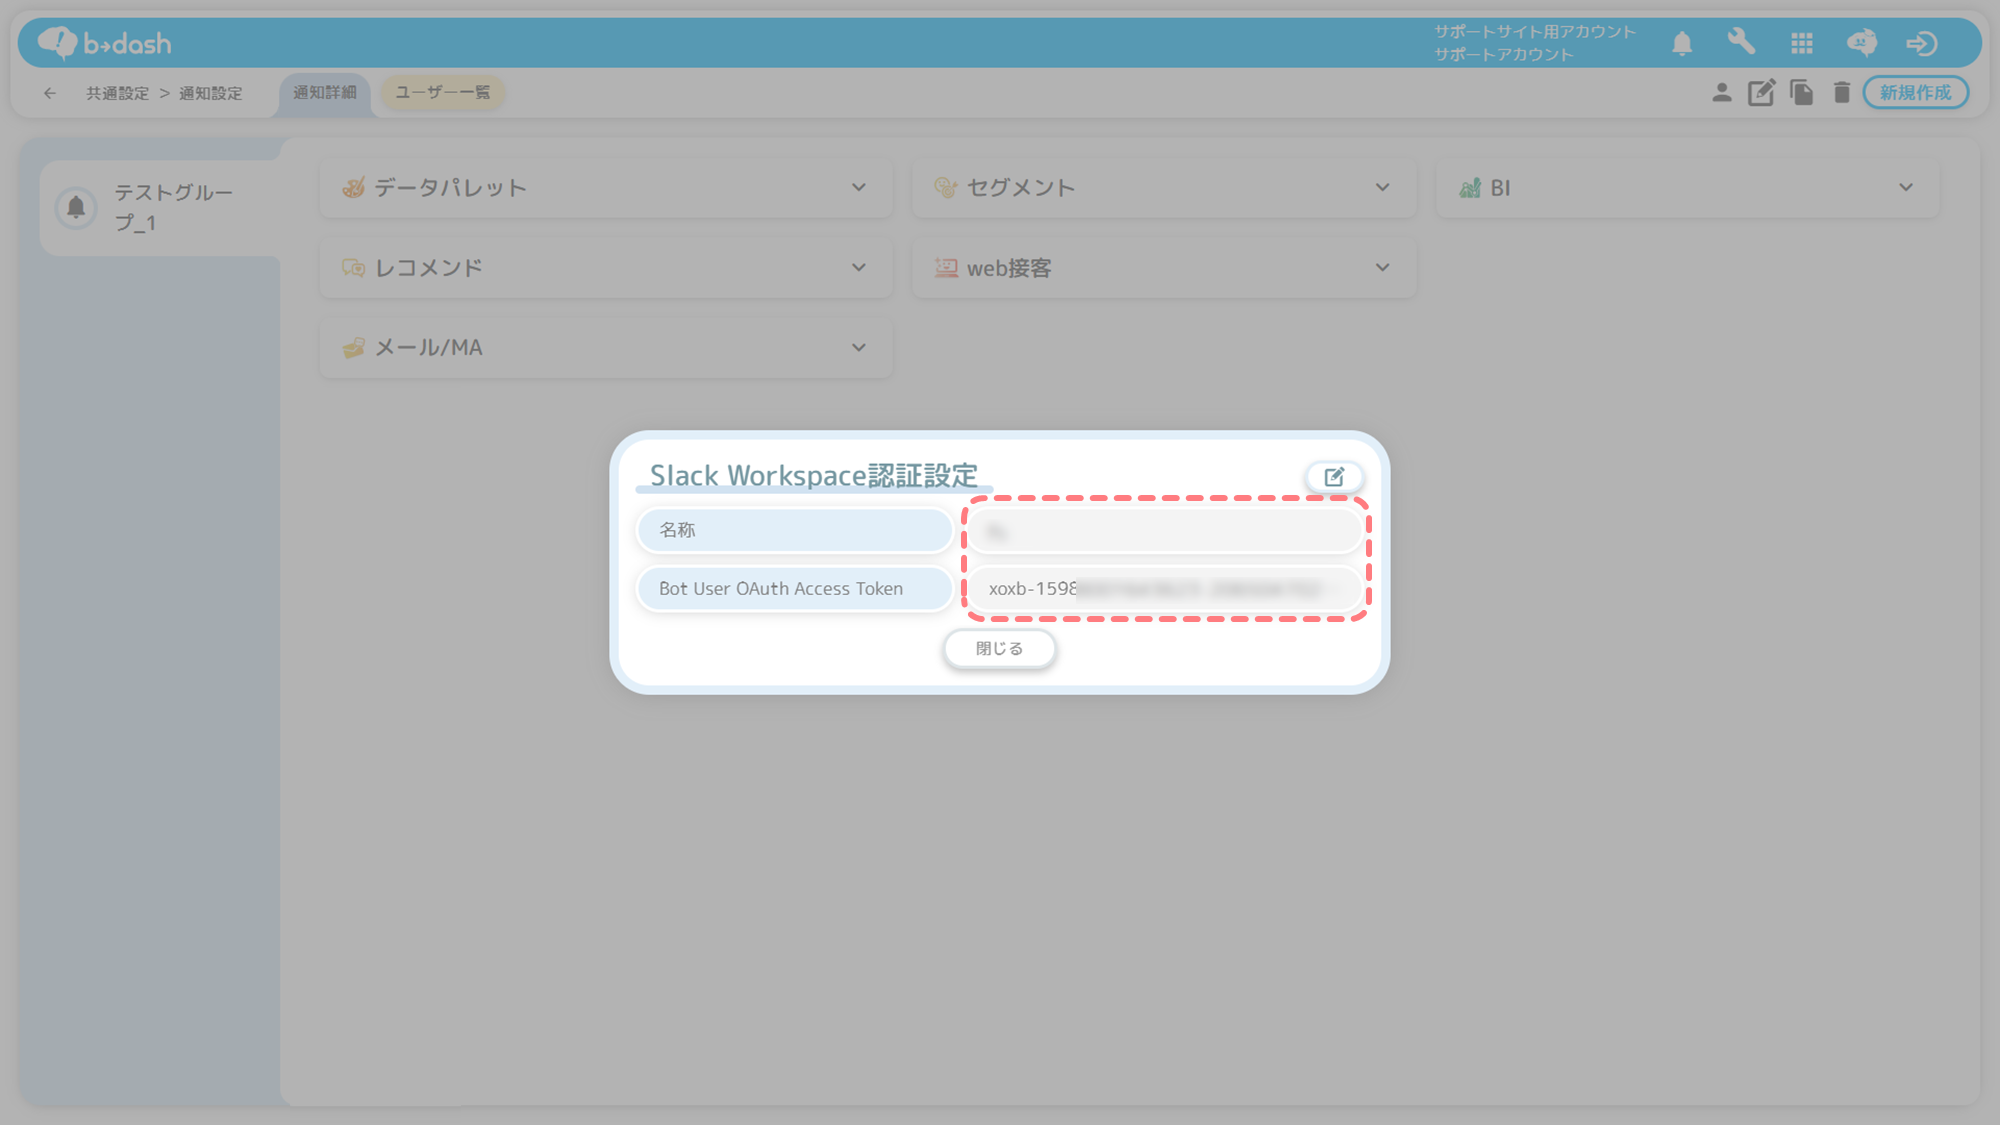2000x1125 pixels.
Task: Click the Slack Workspace認証設定 title
Action: tap(813, 475)
